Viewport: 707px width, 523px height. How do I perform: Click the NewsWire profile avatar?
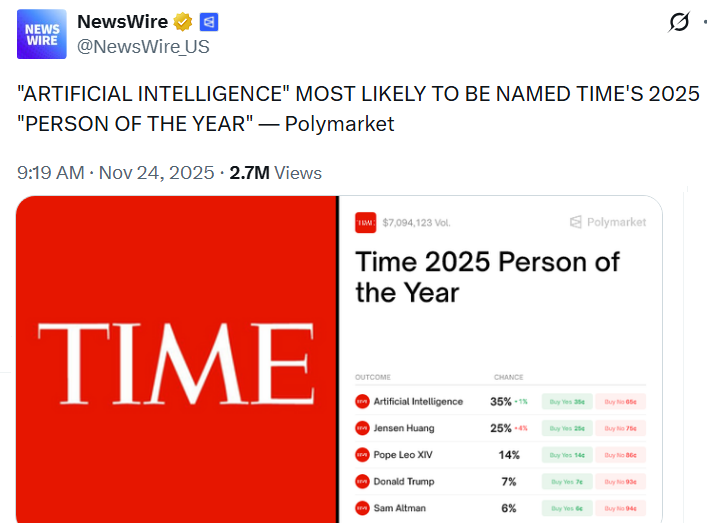tap(42, 34)
